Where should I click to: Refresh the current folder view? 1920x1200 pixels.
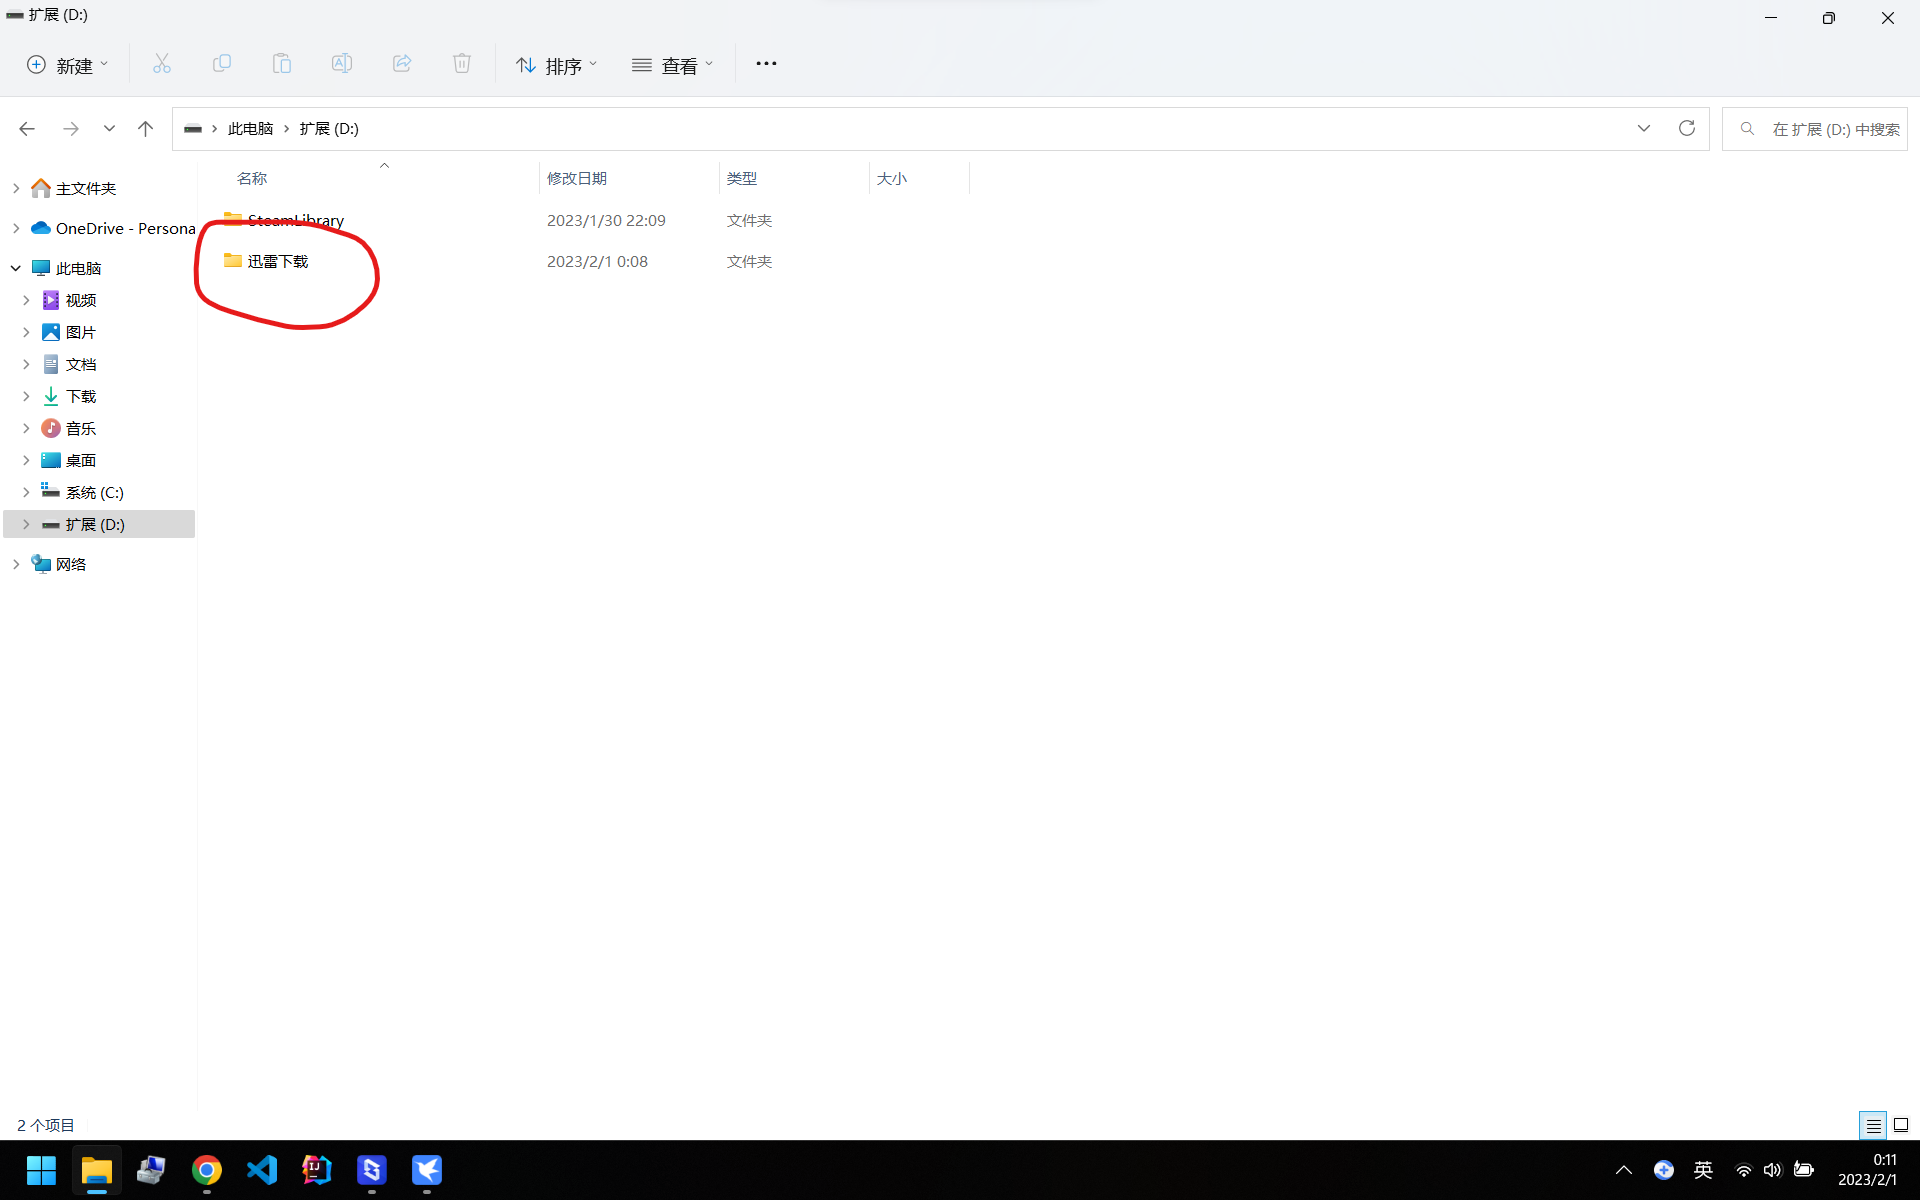pos(1686,128)
